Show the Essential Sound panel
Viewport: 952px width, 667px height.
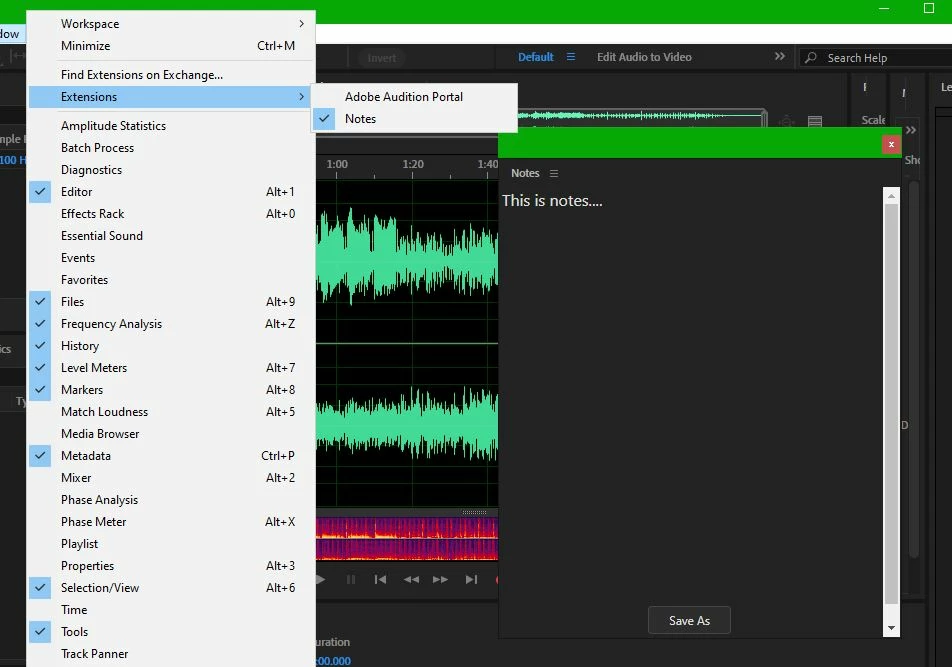[172, 235]
